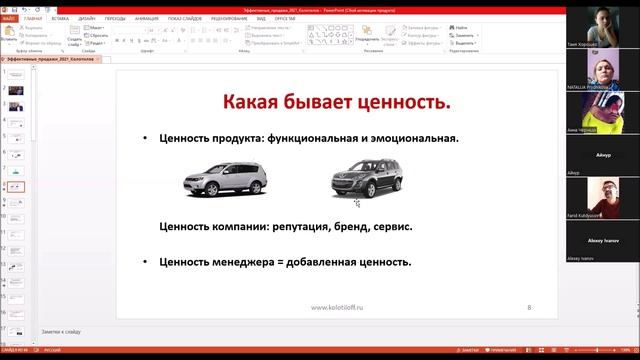
Task: Select document tab Эффективные_продажи_2021
Action: [x=50, y=60]
